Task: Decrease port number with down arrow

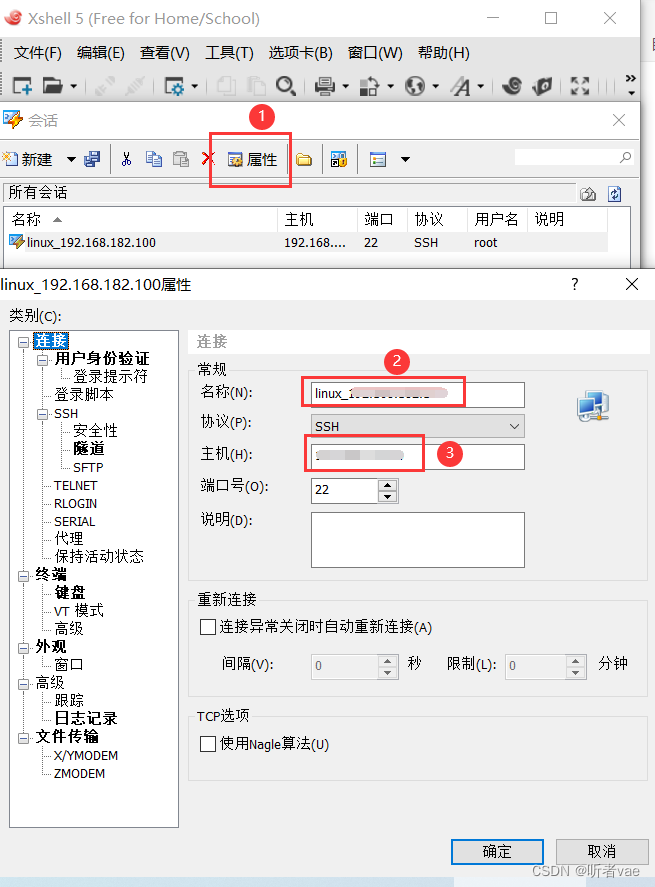Action: click(x=387, y=497)
